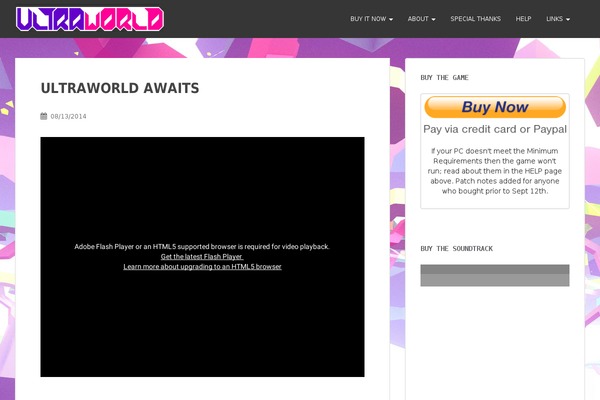The height and width of the screenshot is (400, 600).
Task: Open Learn more about upgrading to HTML5 browser
Action: point(202,266)
